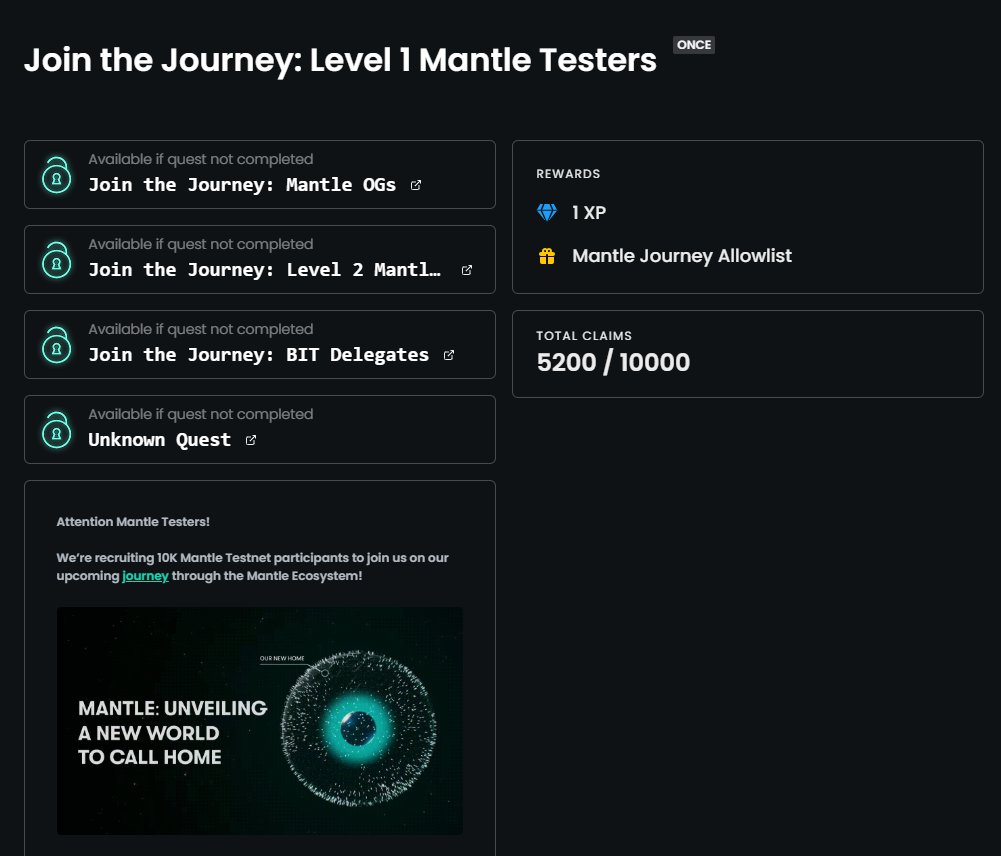Open external link icon for BIT Delegates
Viewport: 1001px width, 856px height.
coord(449,355)
